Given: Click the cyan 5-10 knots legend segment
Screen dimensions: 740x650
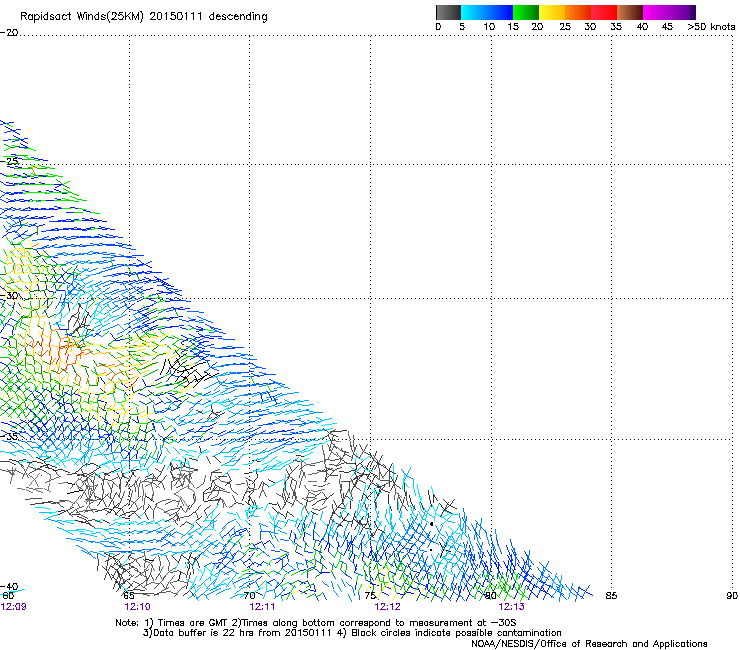Looking at the screenshot, I should tap(474, 12).
